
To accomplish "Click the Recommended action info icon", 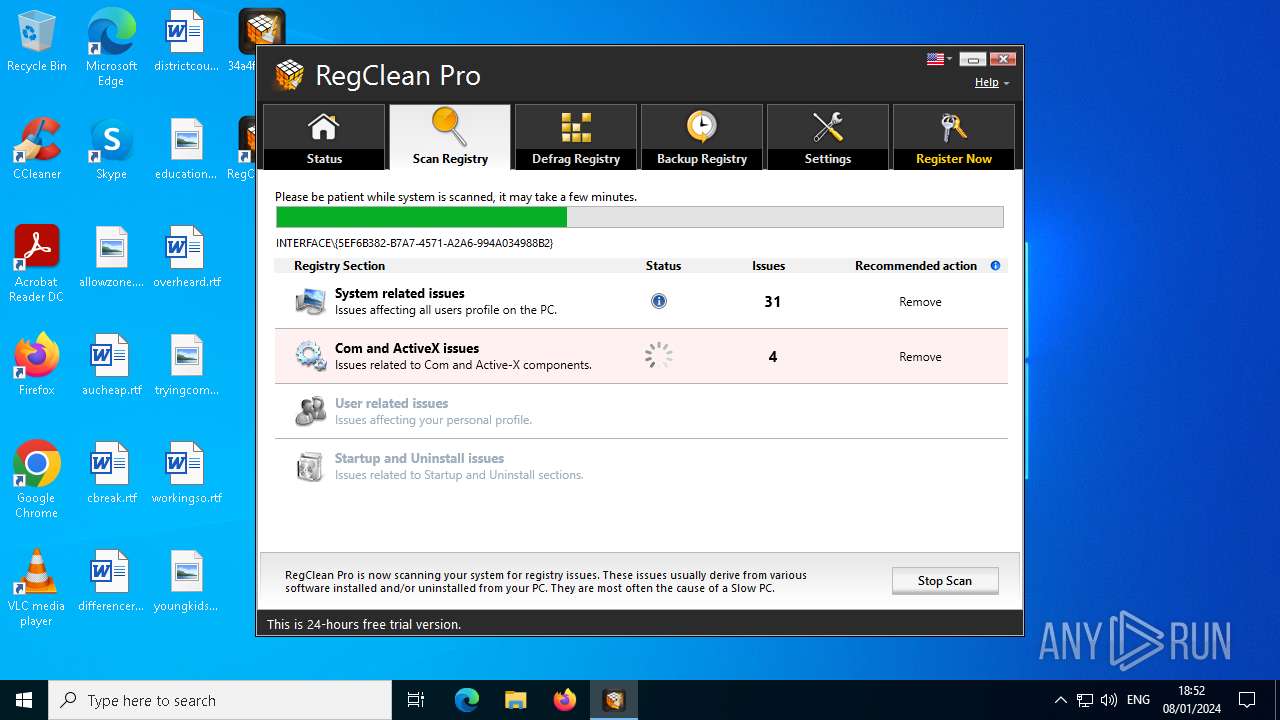I will tap(995, 266).
